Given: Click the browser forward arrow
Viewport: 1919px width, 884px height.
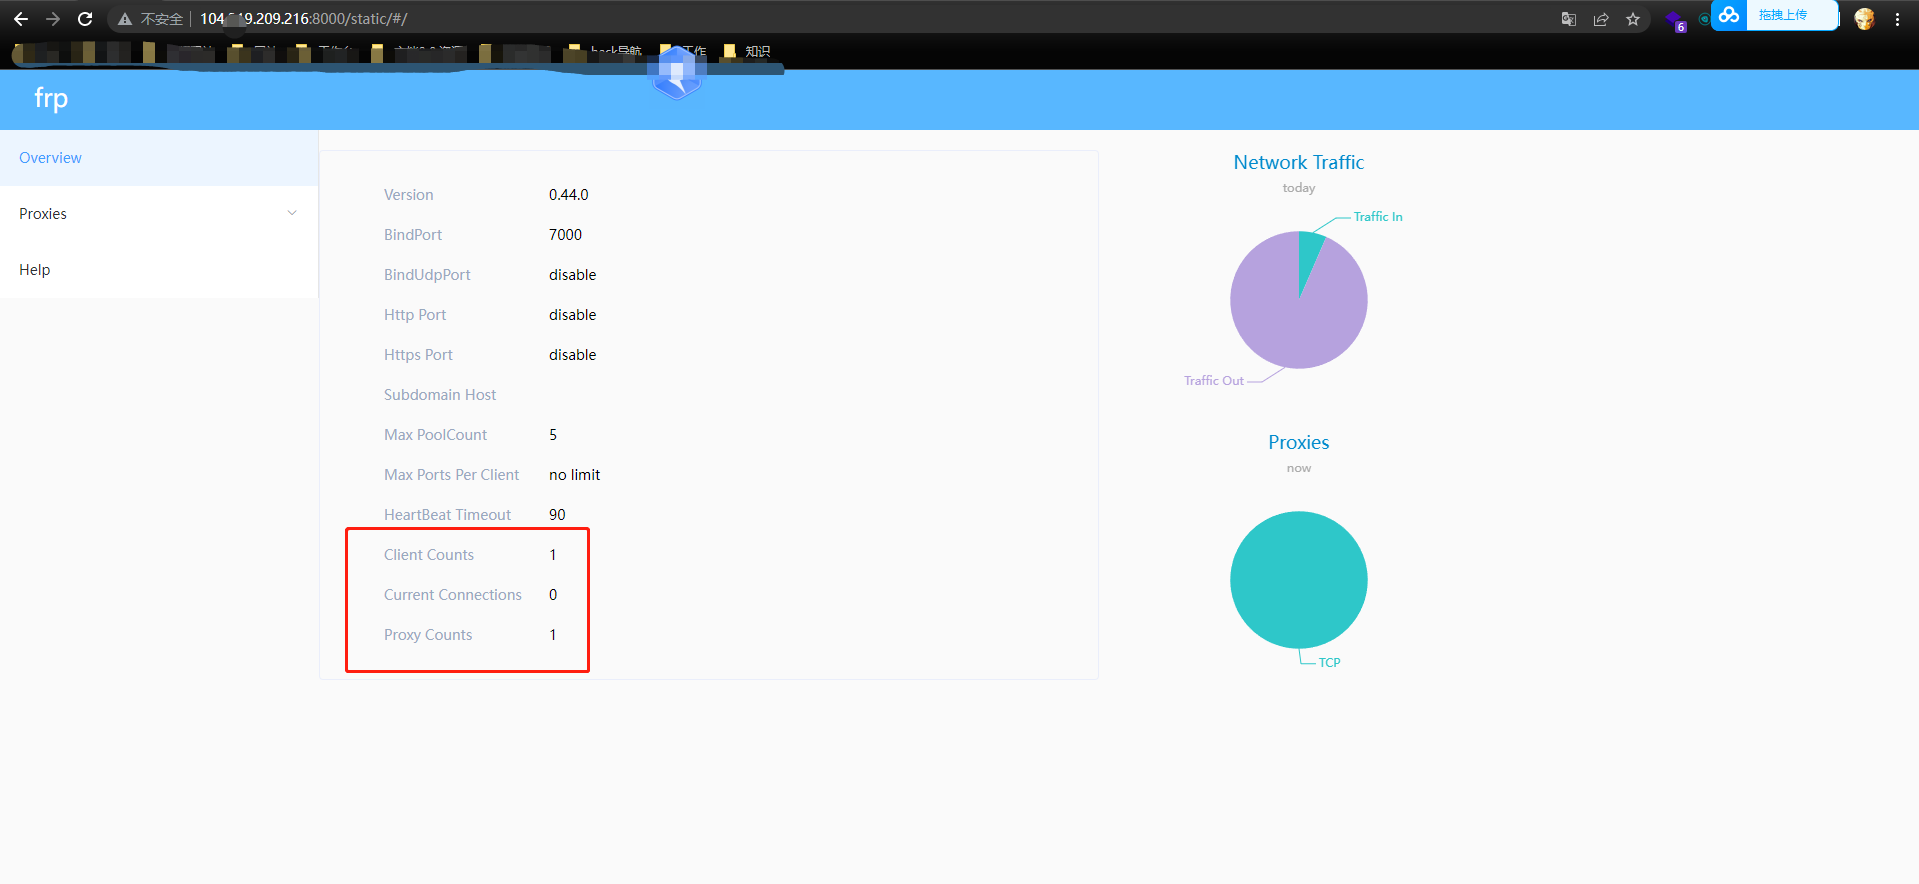Looking at the screenshot, I should (53, 19).
